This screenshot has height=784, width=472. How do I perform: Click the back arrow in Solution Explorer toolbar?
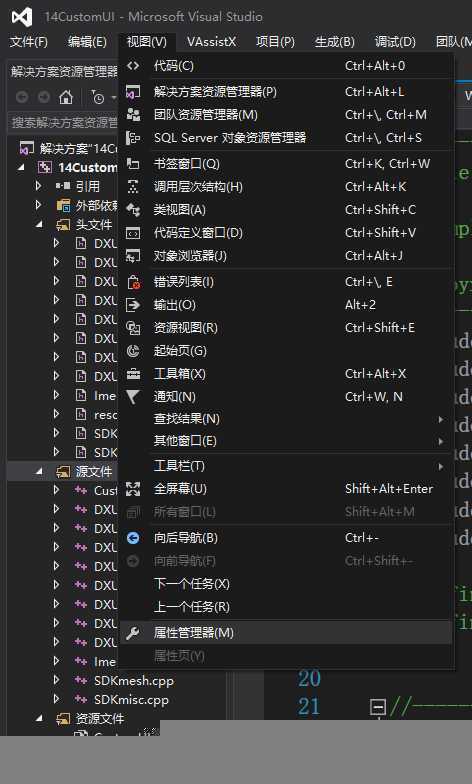22,96
